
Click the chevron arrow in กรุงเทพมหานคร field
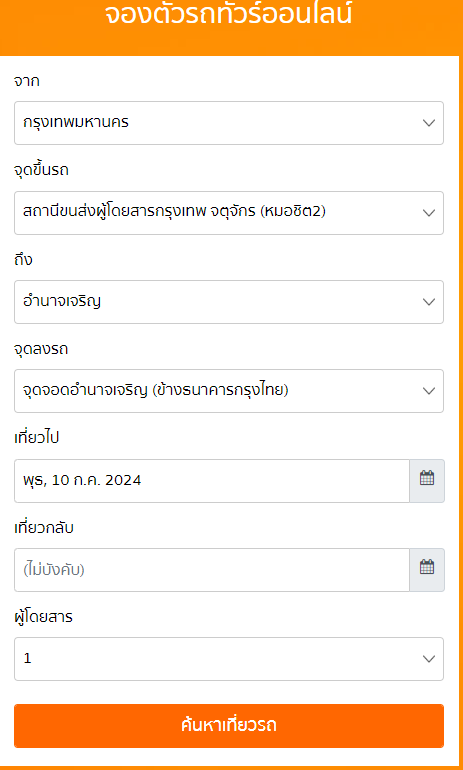coord(429,123)
